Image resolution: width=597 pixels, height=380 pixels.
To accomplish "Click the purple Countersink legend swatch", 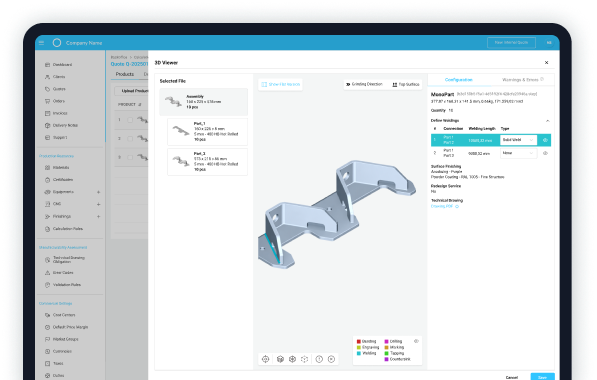I will click(386, 359).
